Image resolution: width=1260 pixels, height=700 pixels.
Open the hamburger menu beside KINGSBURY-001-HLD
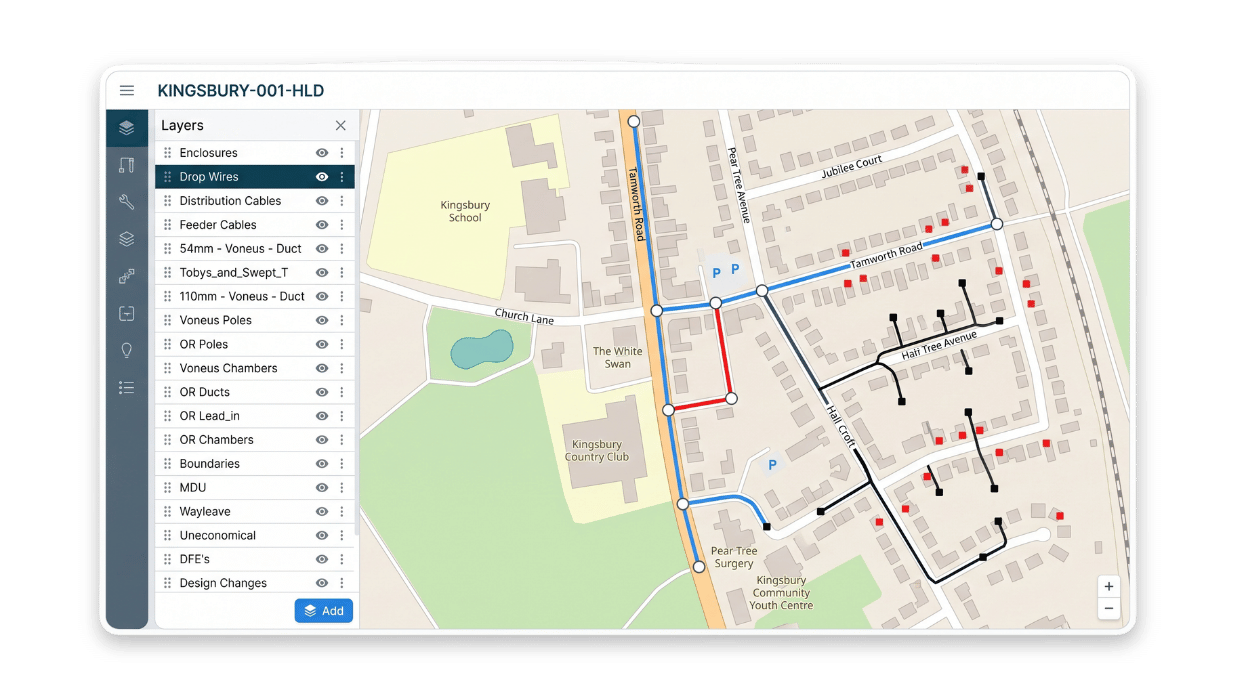tap(127, 90)
